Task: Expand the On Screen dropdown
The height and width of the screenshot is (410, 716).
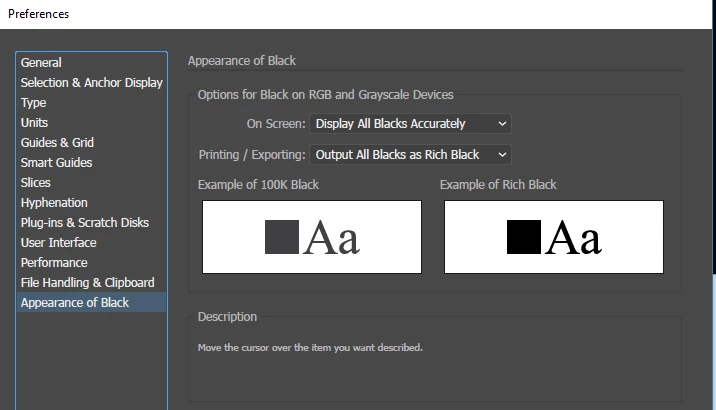Action: [x=410, y=124]
